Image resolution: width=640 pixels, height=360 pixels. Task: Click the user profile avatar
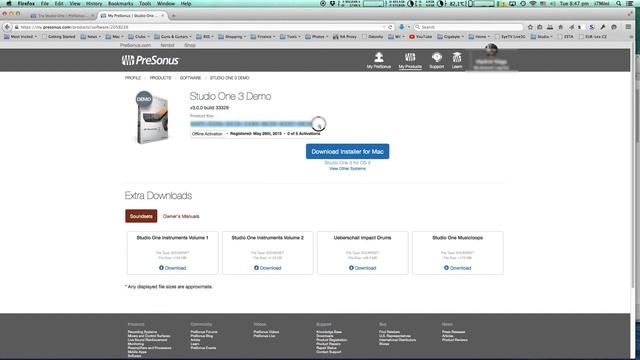491,50
